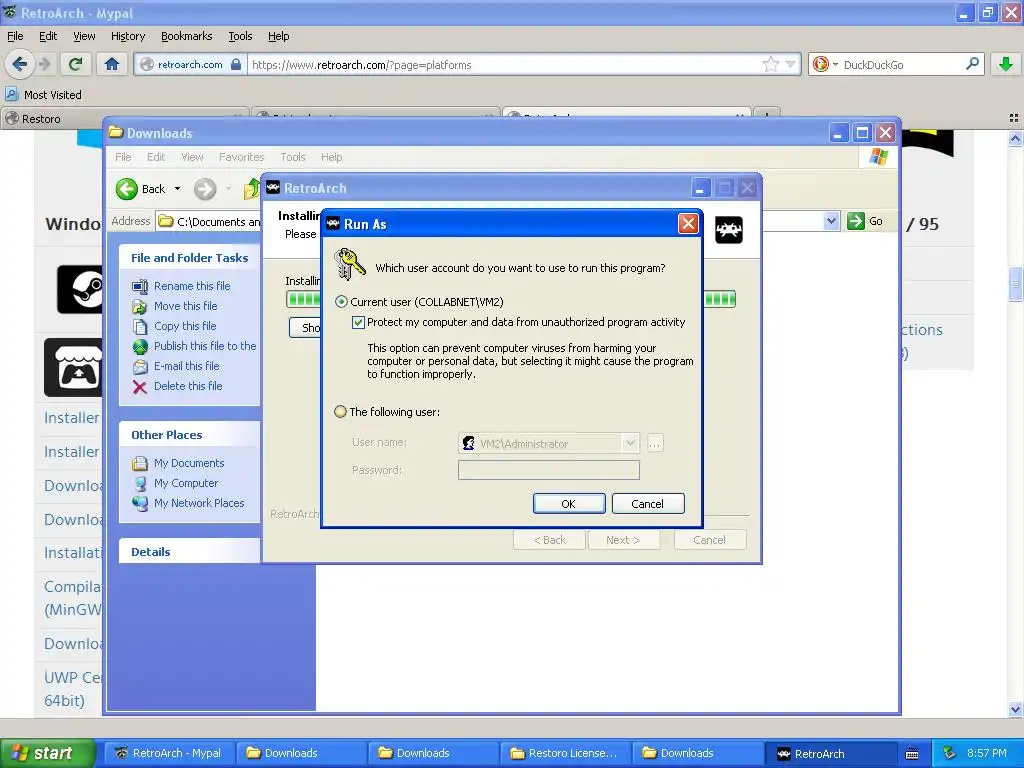Viewport: 1024px width, 768px height.
Task: Select the Current user radio button
Action: tap(341, 302)
